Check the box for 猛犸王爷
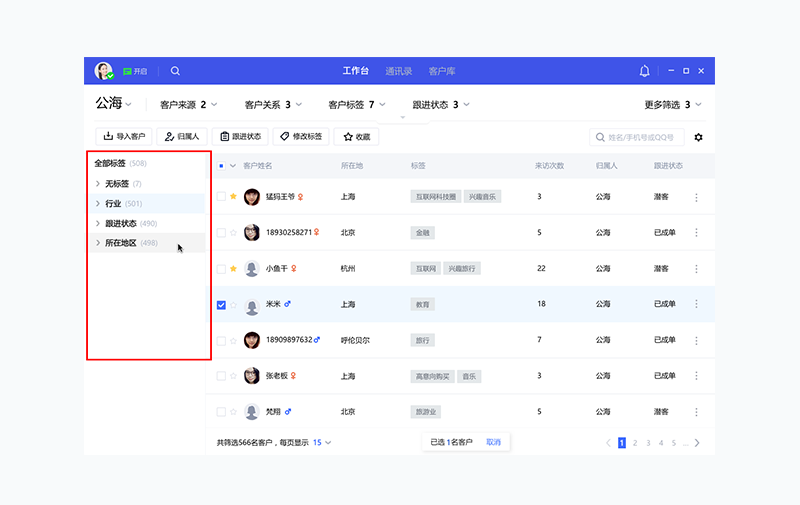The height and width of the screenshot is (505, 800). (x=221, y=196)
